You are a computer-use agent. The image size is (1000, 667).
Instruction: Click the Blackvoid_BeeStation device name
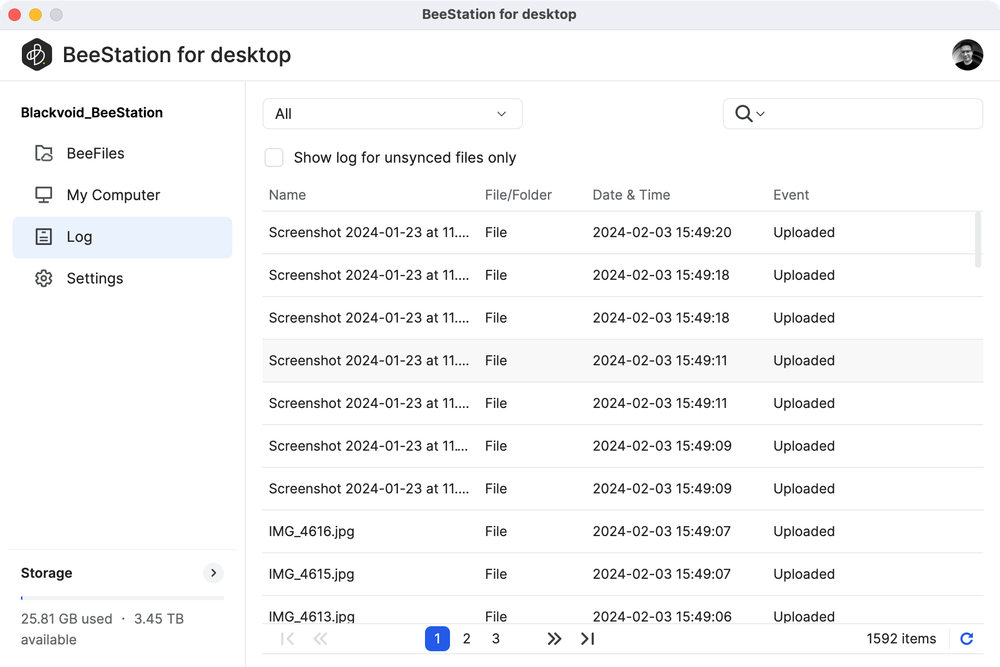tap(92, 112)
